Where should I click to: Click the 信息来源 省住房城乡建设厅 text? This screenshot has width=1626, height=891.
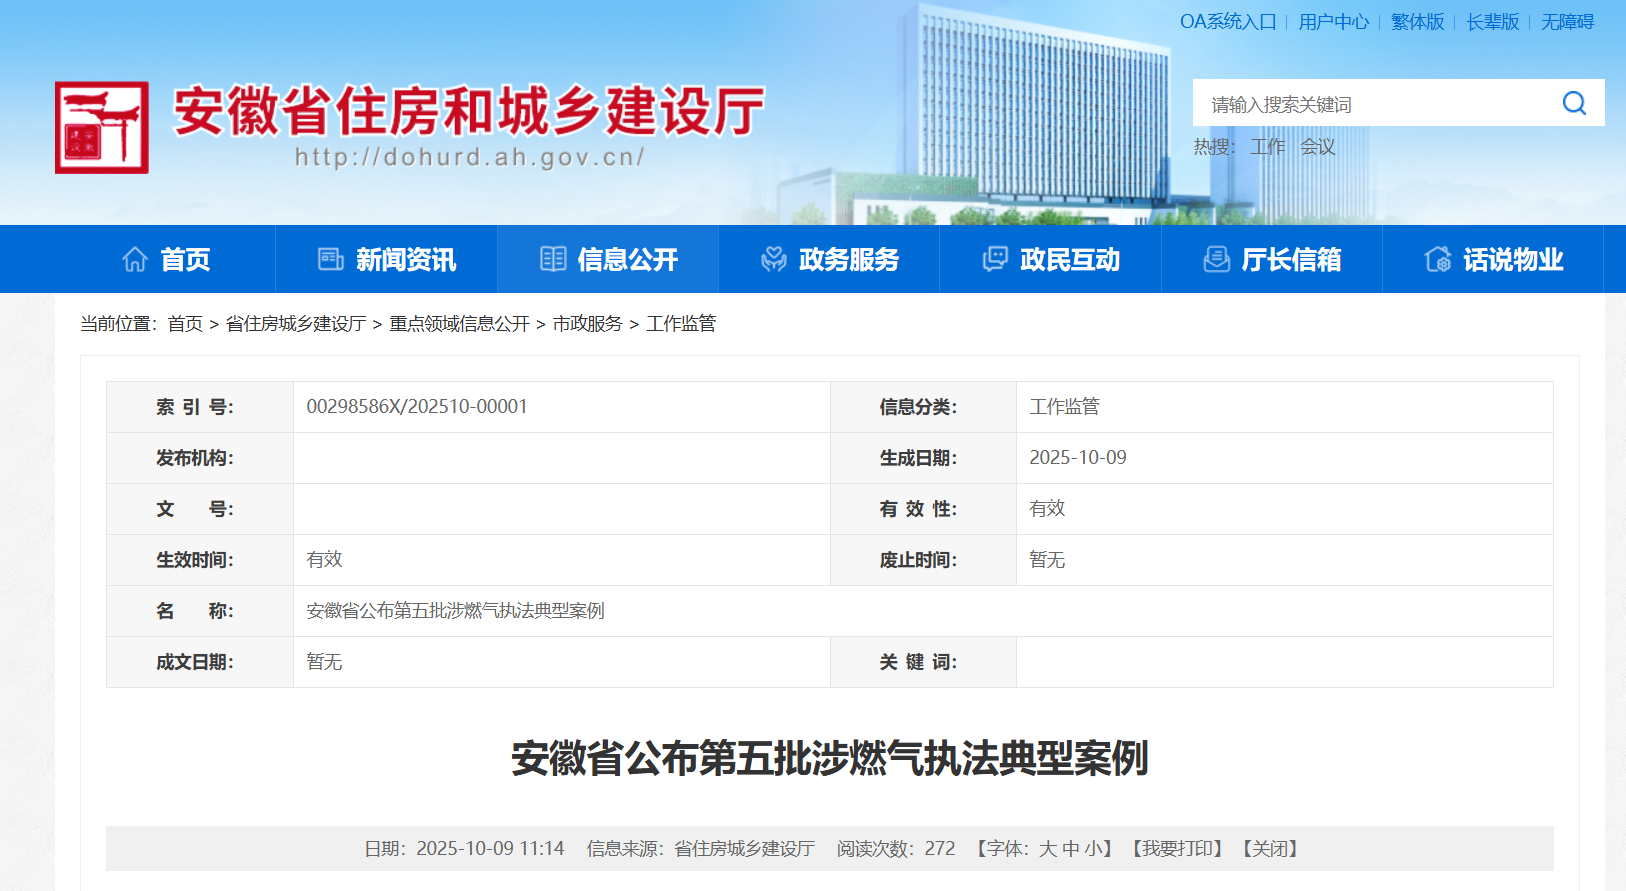tap(700, 849)
